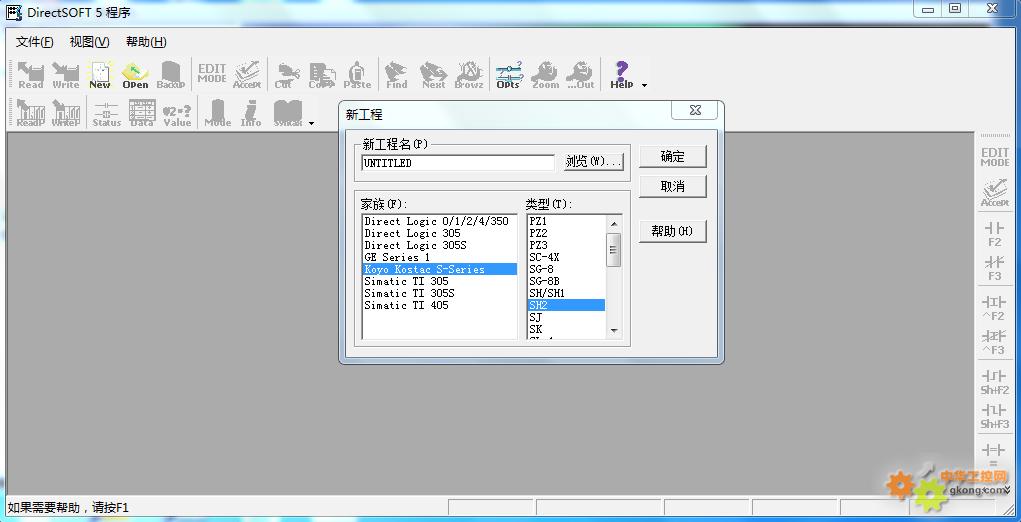Click the Status toolbar icon
Screen dimensions: 1021x522
click(106, 113)
